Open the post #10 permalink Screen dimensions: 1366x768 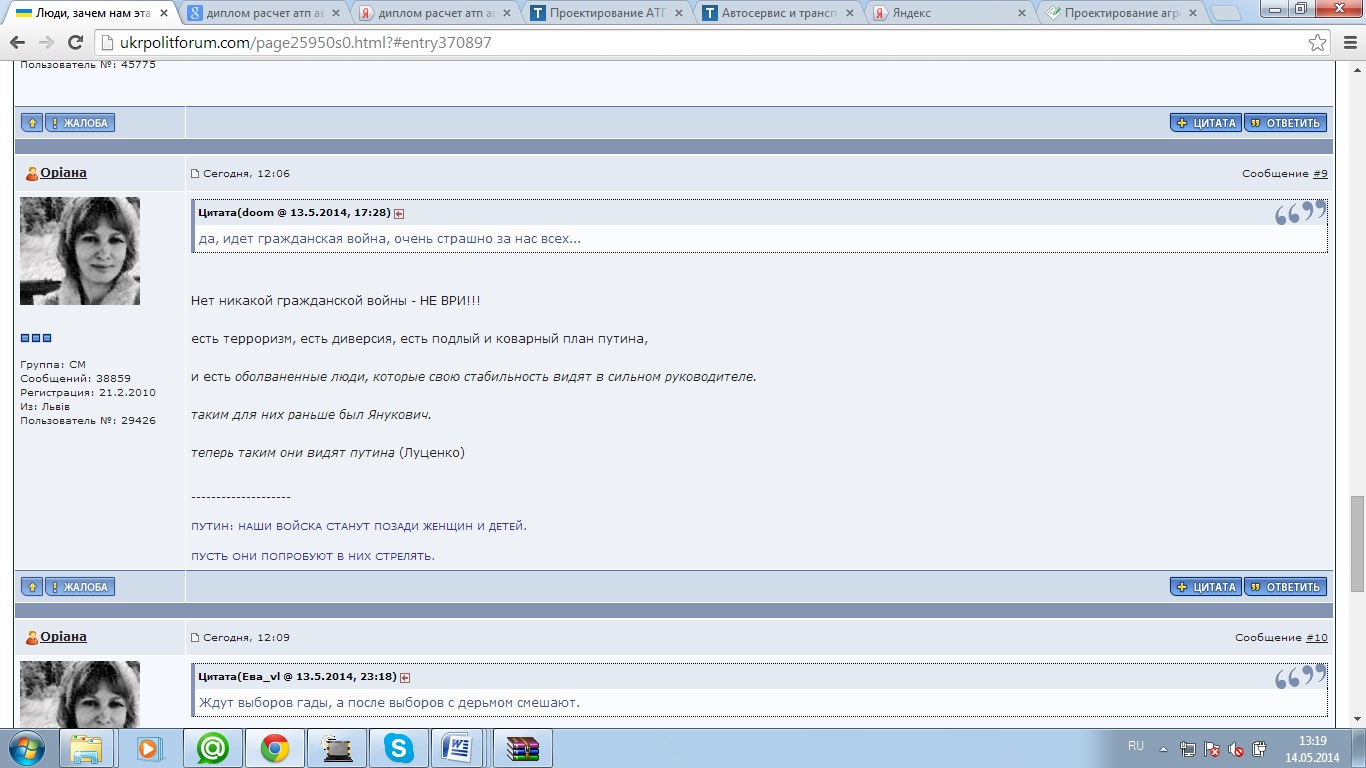(x=1316, y=638)
